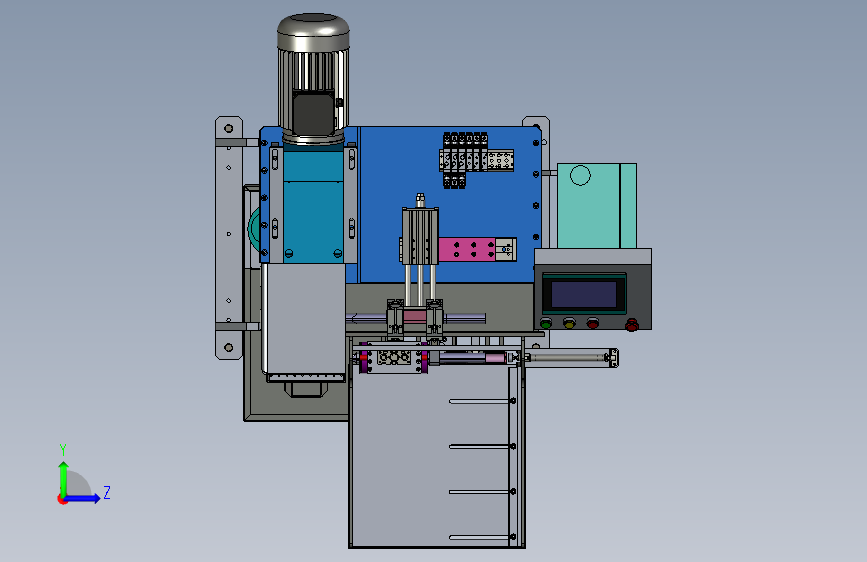Image resolution: width=867 pixels, height=562 pixels.
Task: Select the gray chute below gearbox
Action: pyautogui.click(x=304, y=321)
